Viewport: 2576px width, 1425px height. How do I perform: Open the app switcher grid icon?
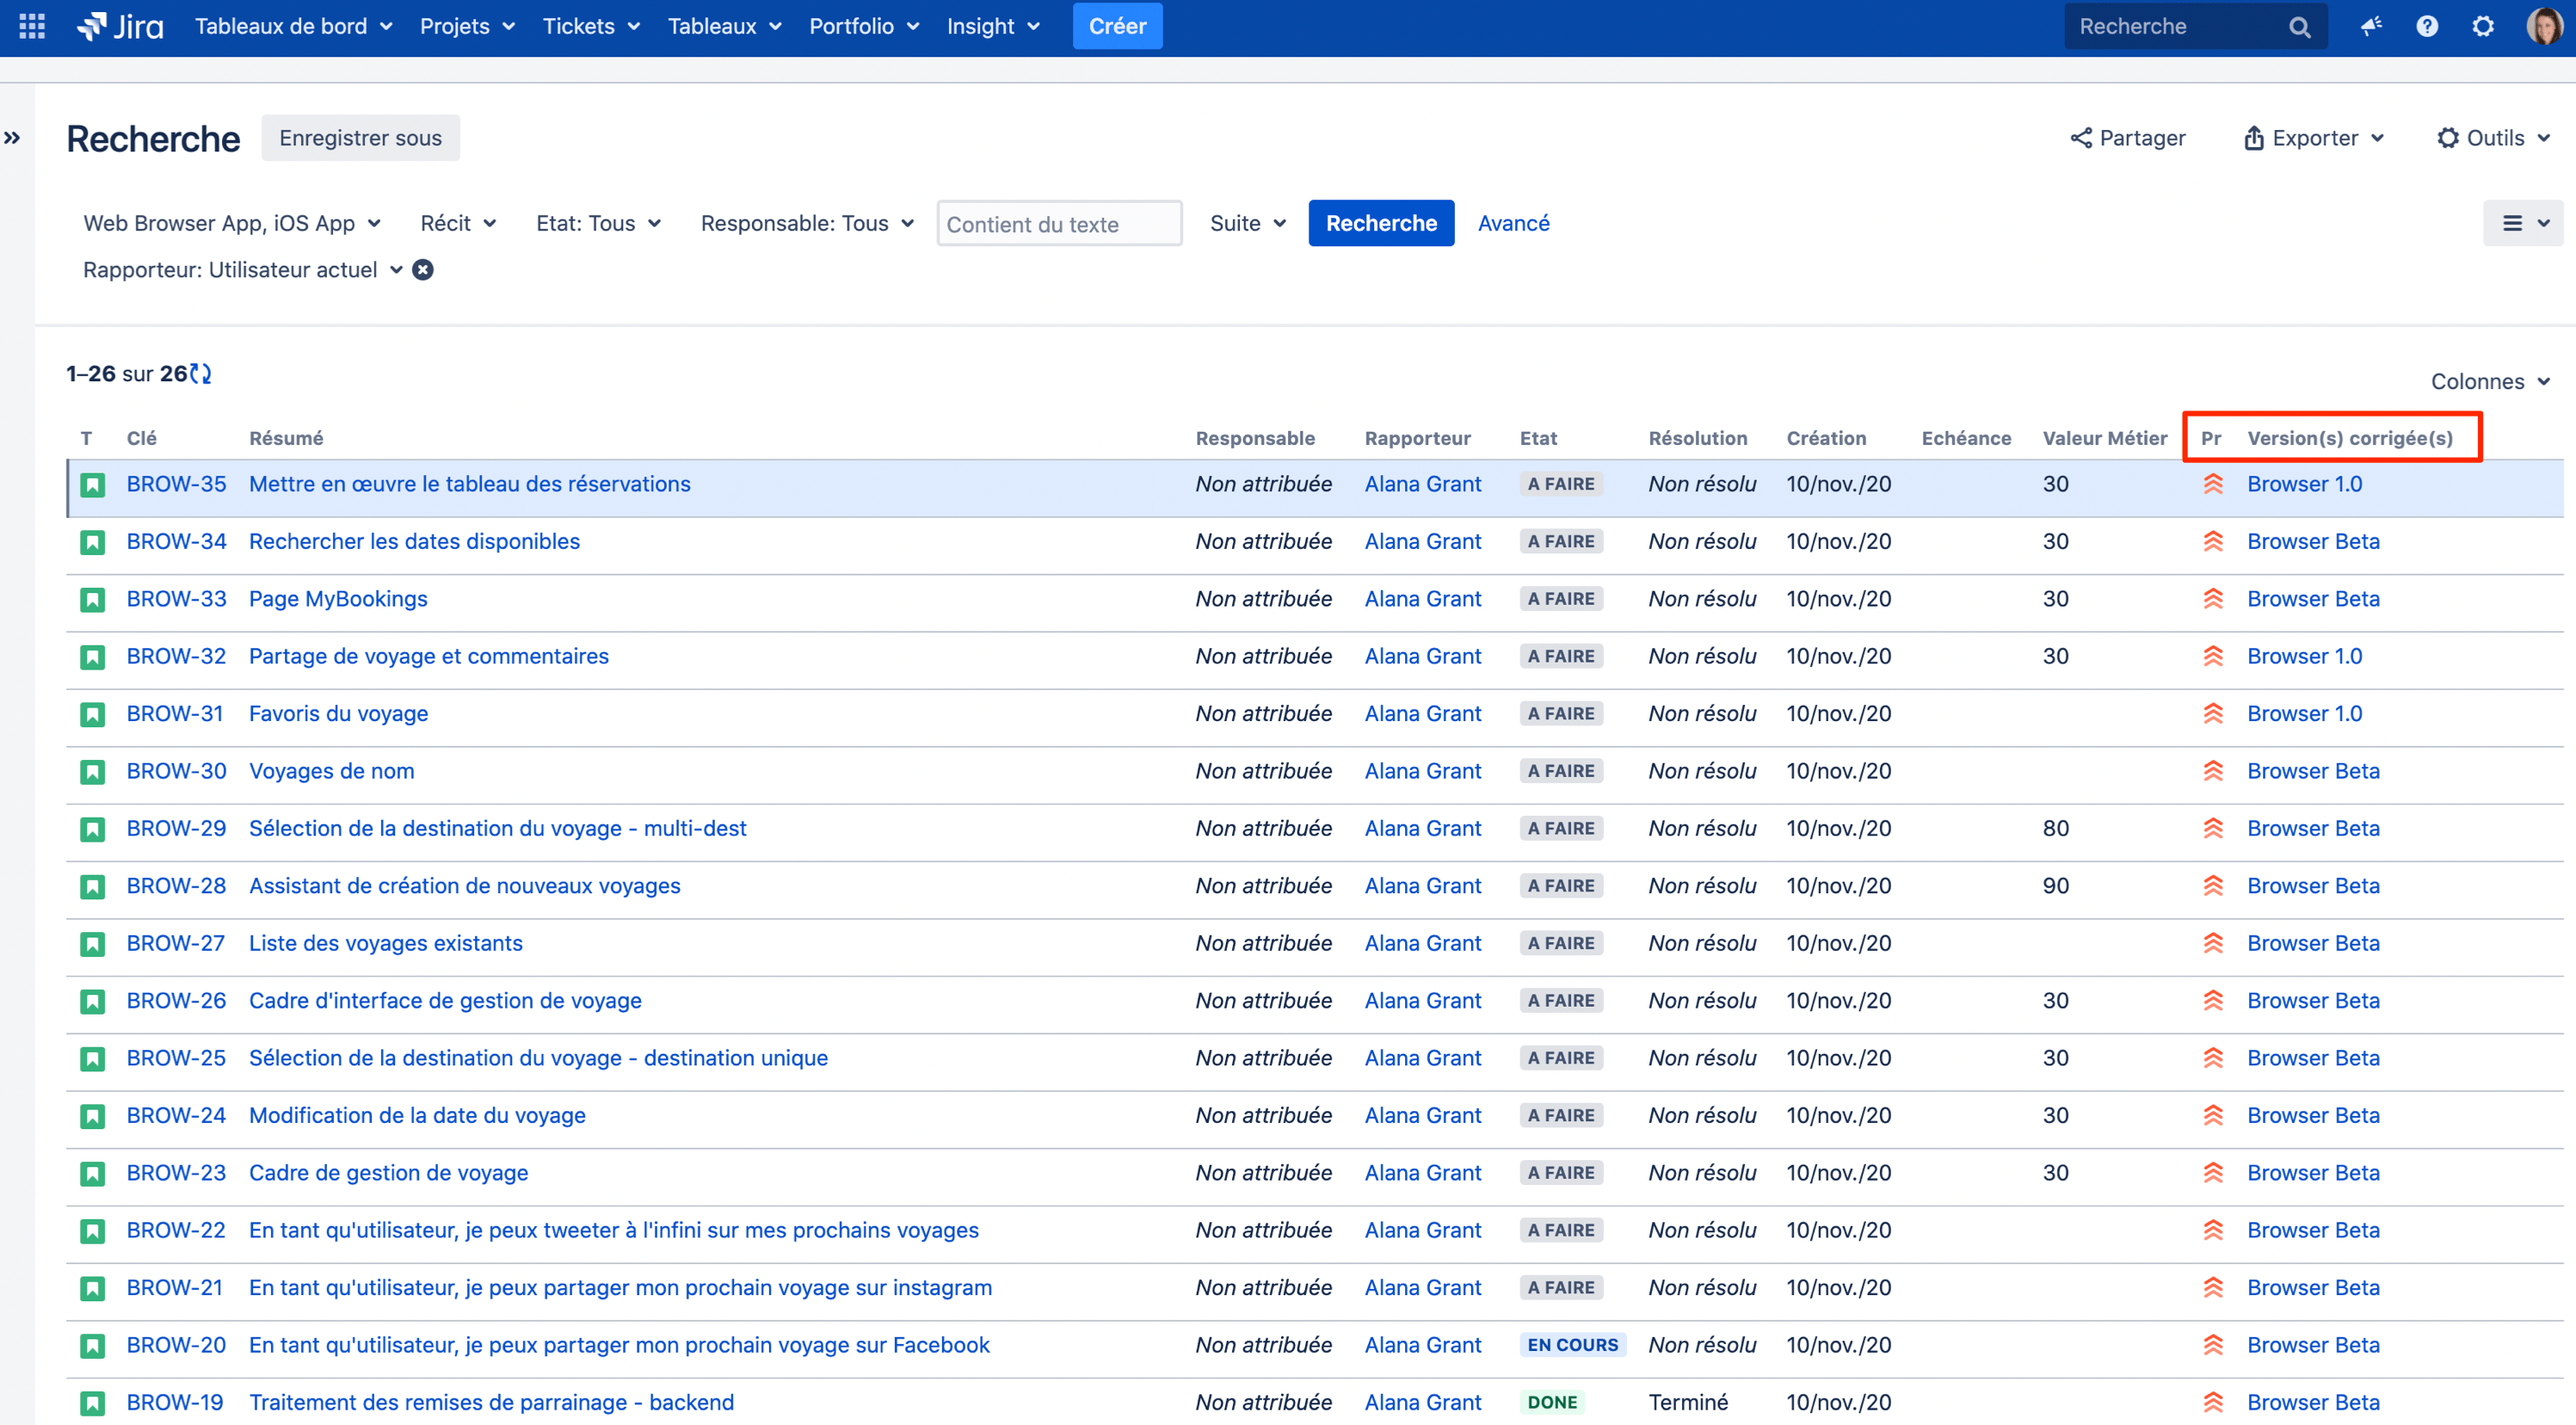32,26
